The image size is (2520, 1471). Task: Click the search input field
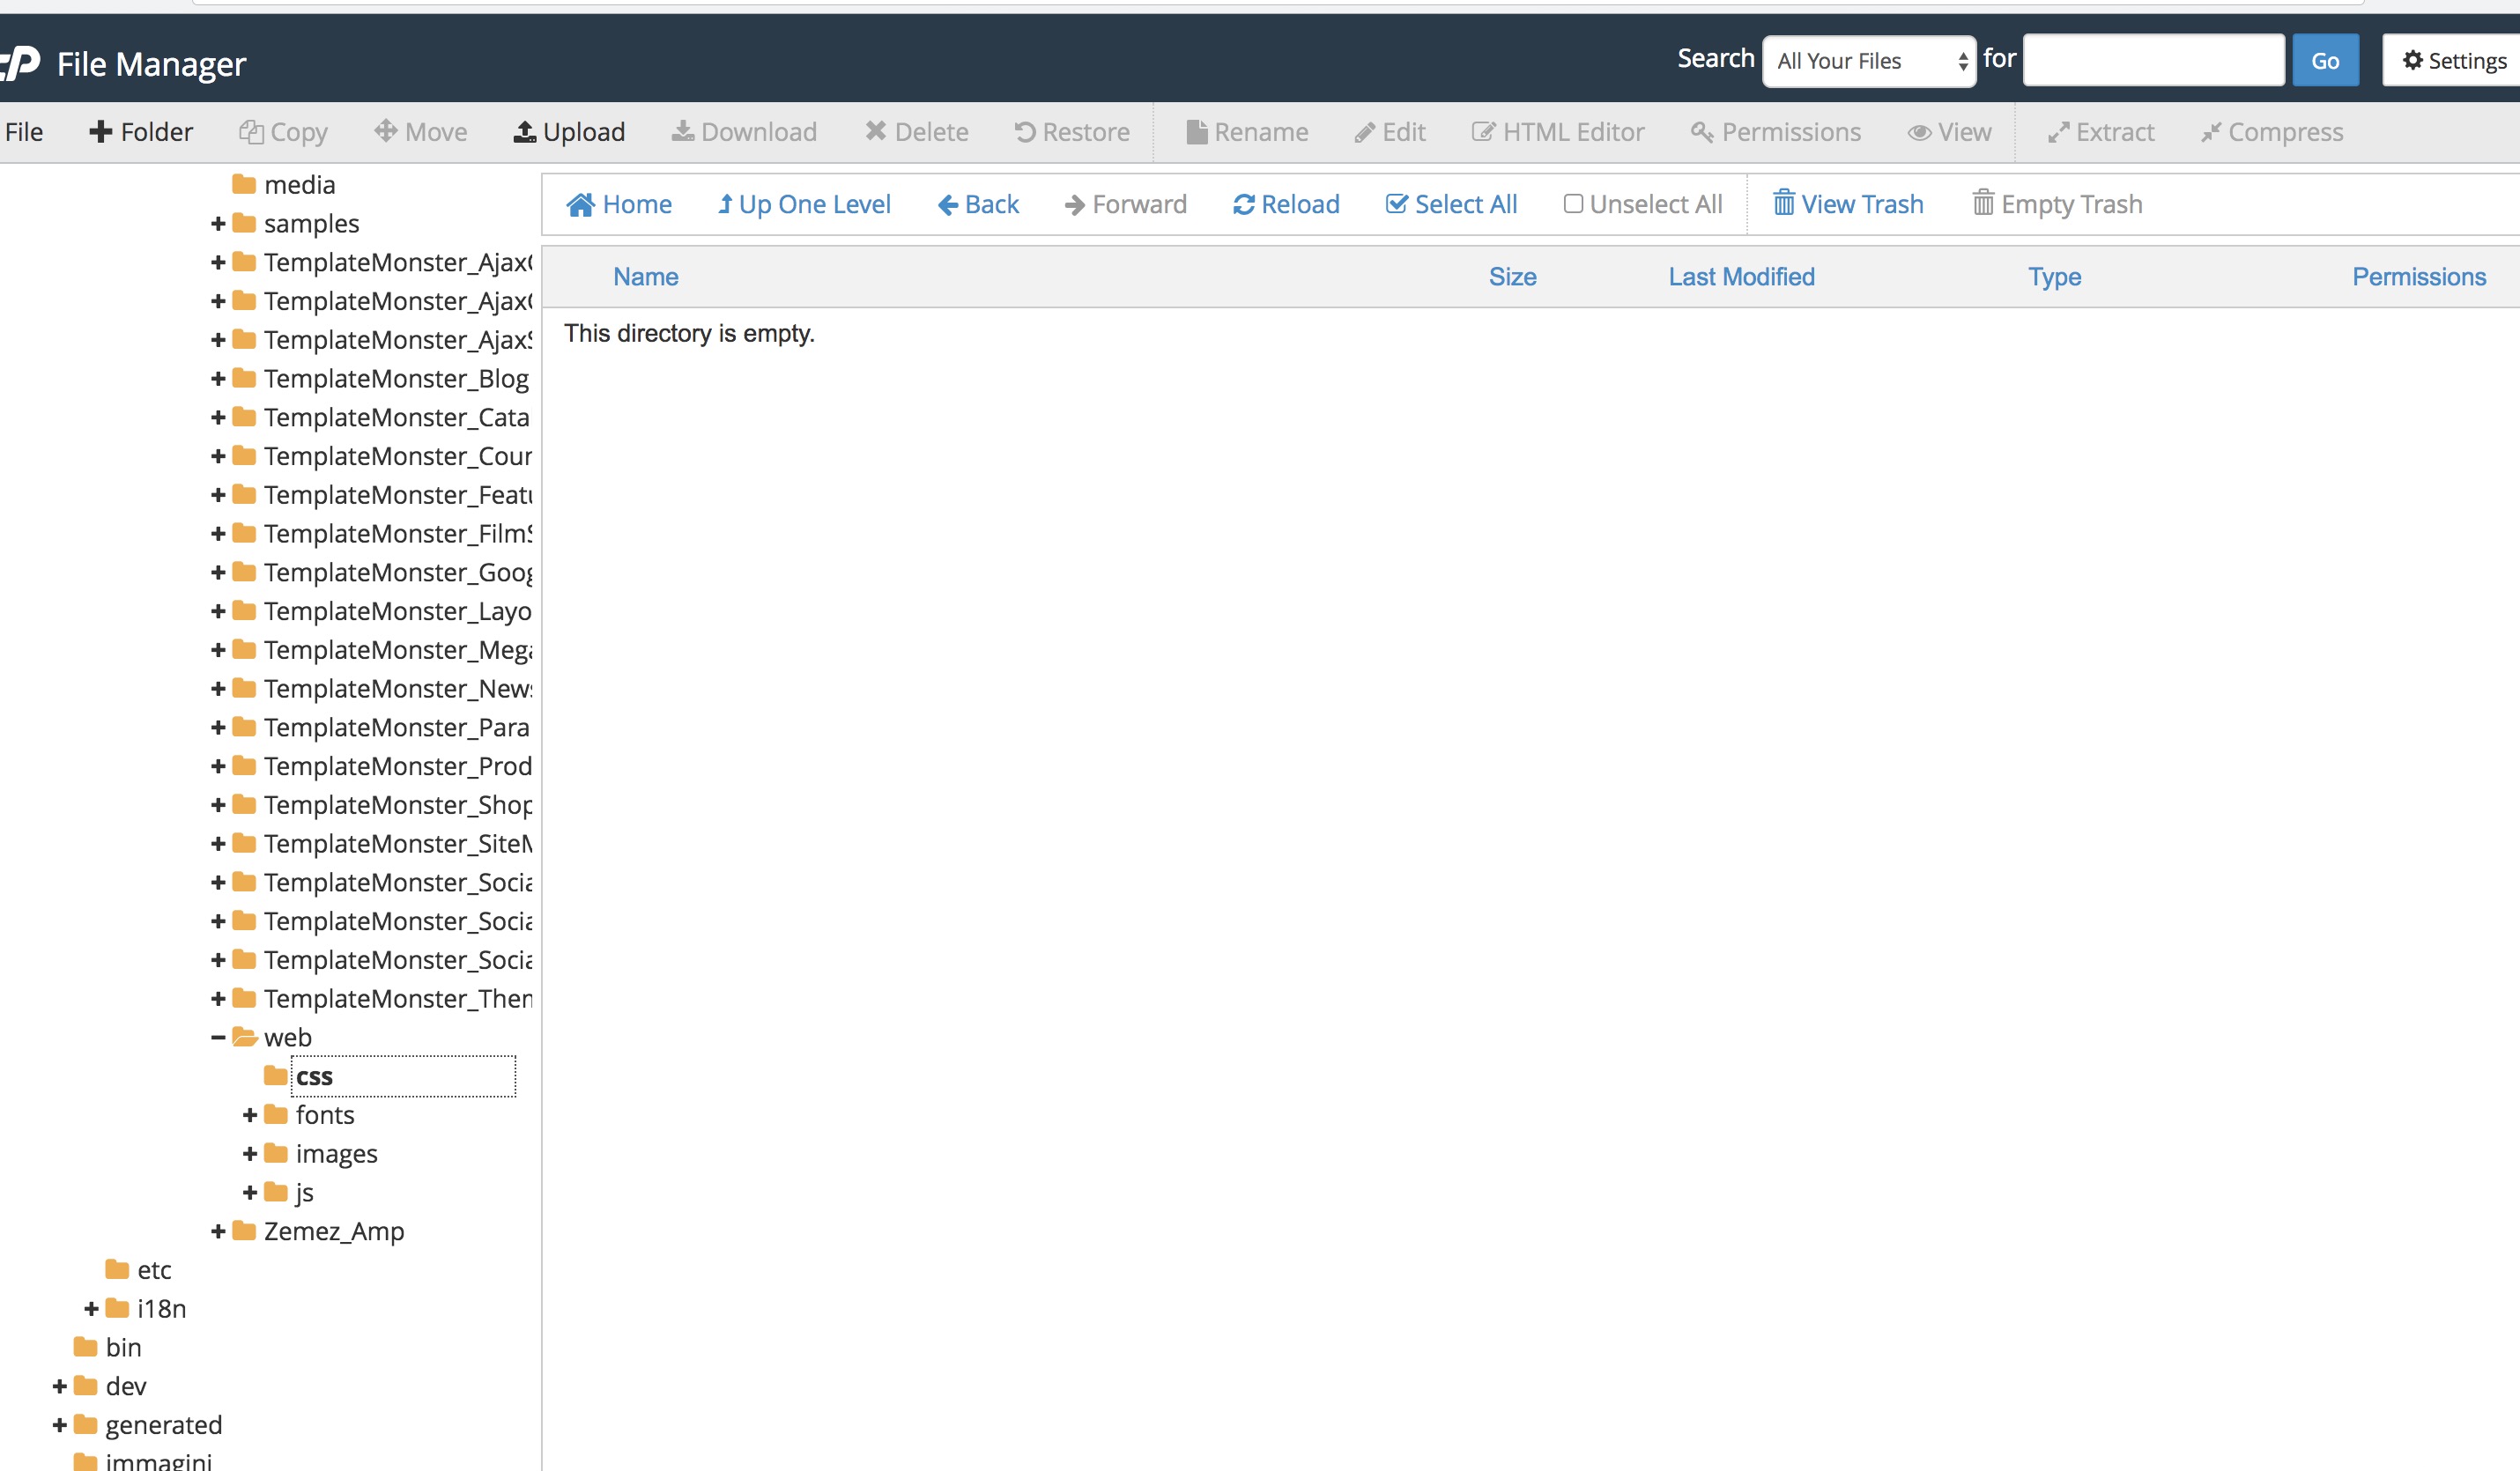(2153, 60)
